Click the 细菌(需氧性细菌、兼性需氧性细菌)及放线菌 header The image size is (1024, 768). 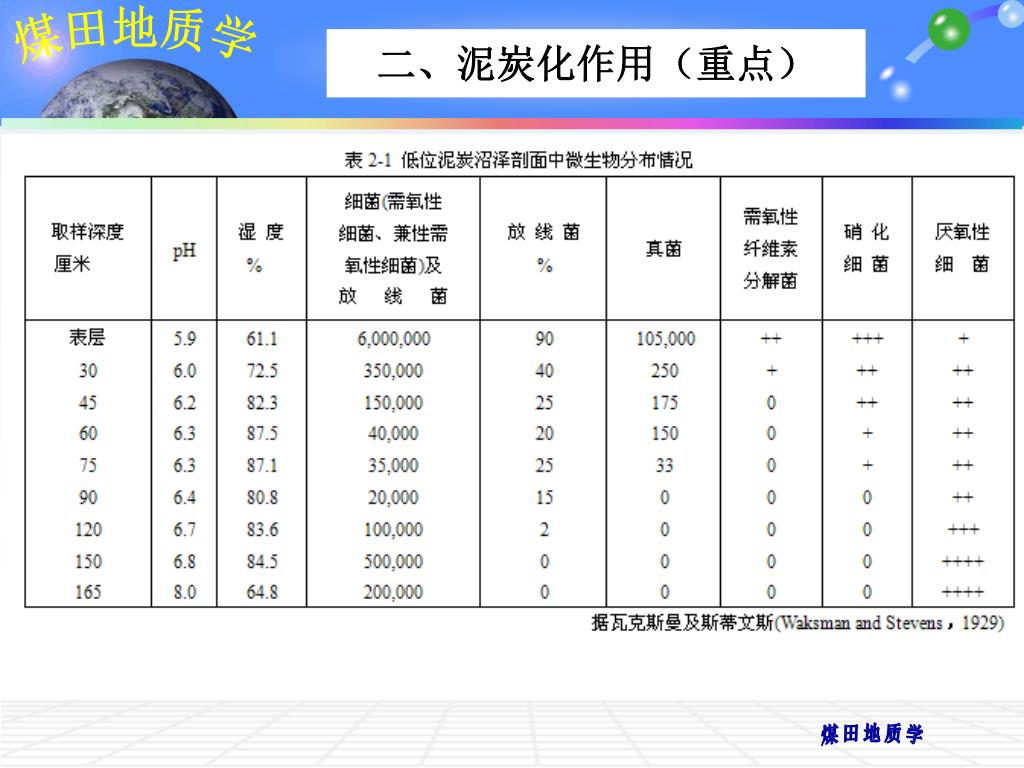393,249
